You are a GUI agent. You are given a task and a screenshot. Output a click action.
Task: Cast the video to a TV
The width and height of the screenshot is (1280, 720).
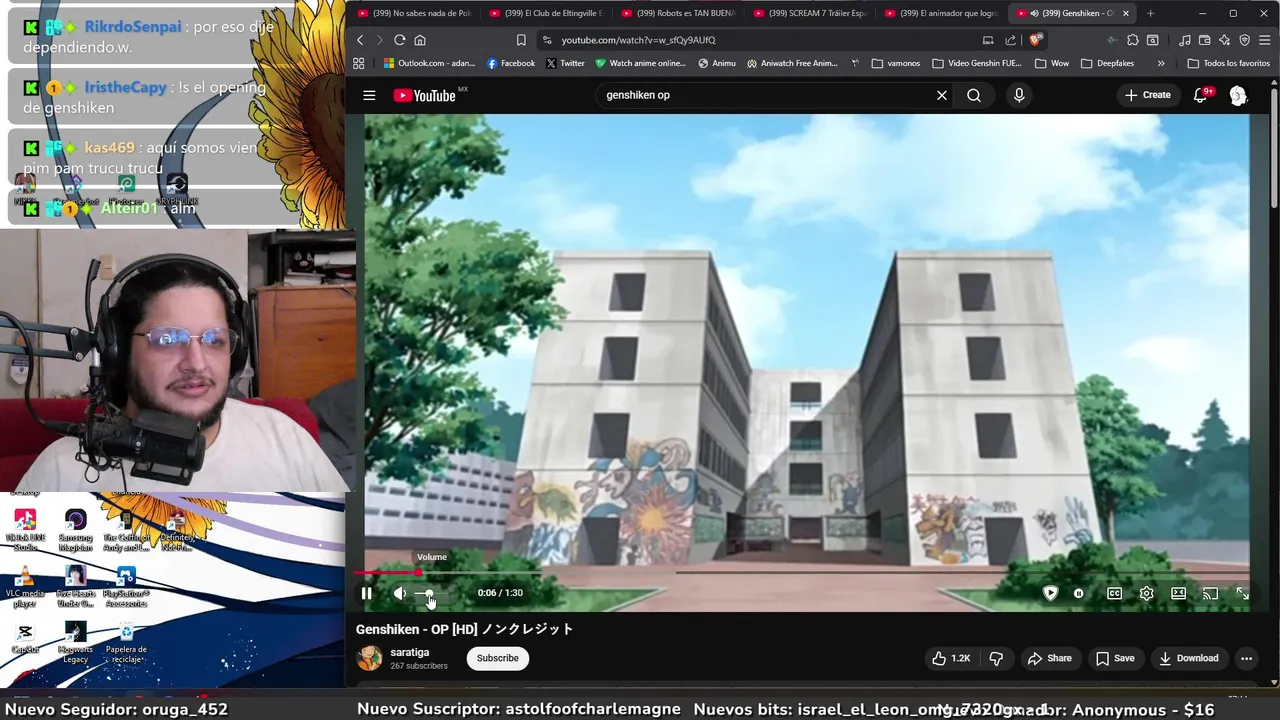(1210, 593)
